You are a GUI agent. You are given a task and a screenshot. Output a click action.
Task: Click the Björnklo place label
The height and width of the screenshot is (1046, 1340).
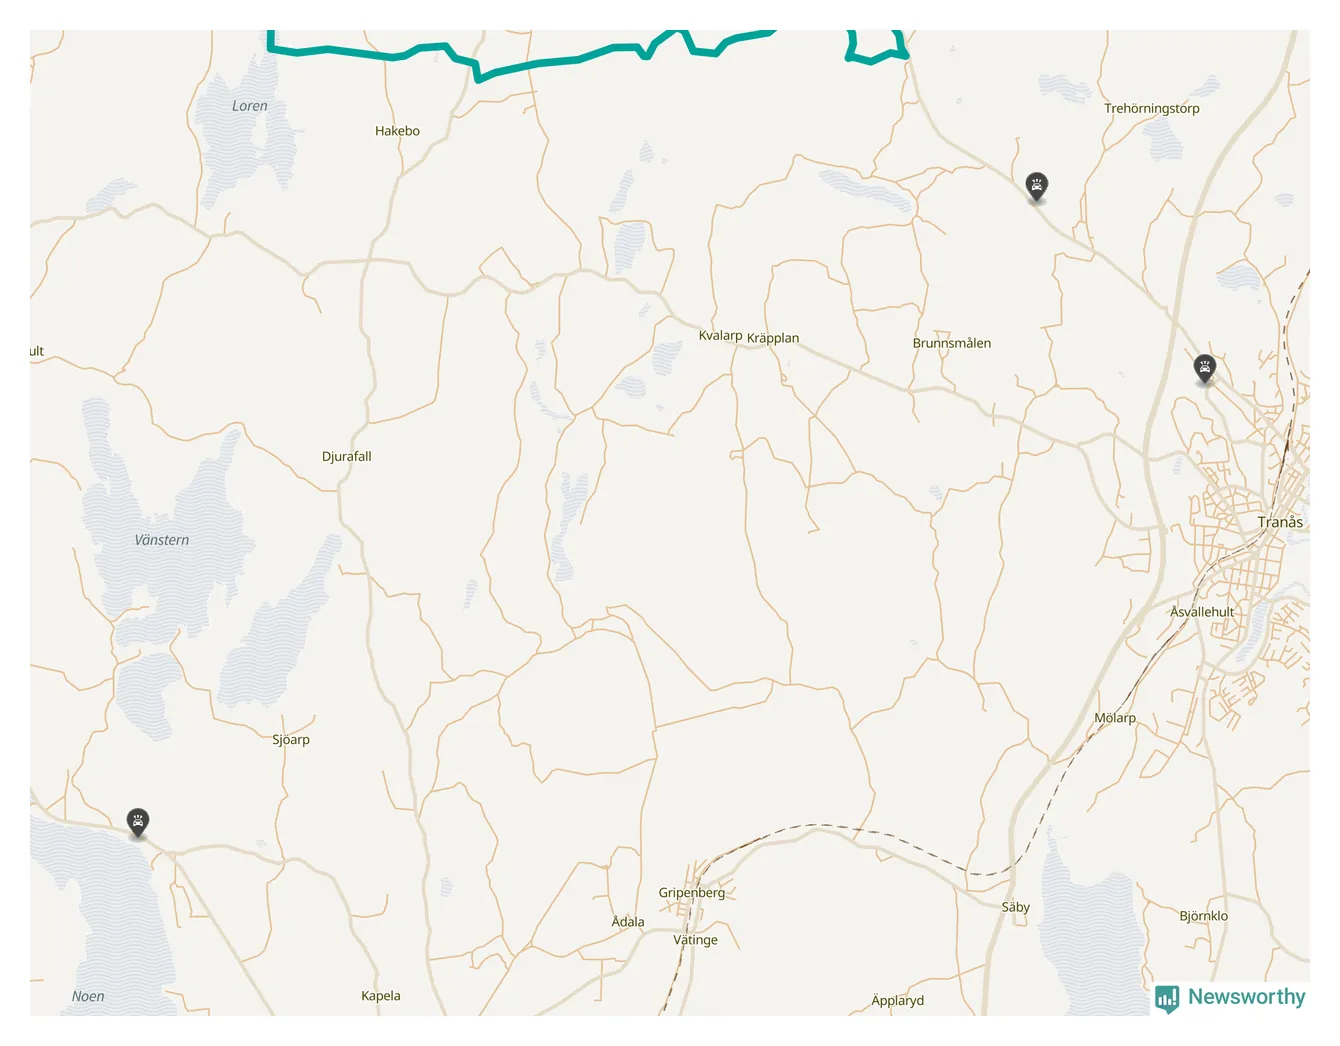(1204, 916)
